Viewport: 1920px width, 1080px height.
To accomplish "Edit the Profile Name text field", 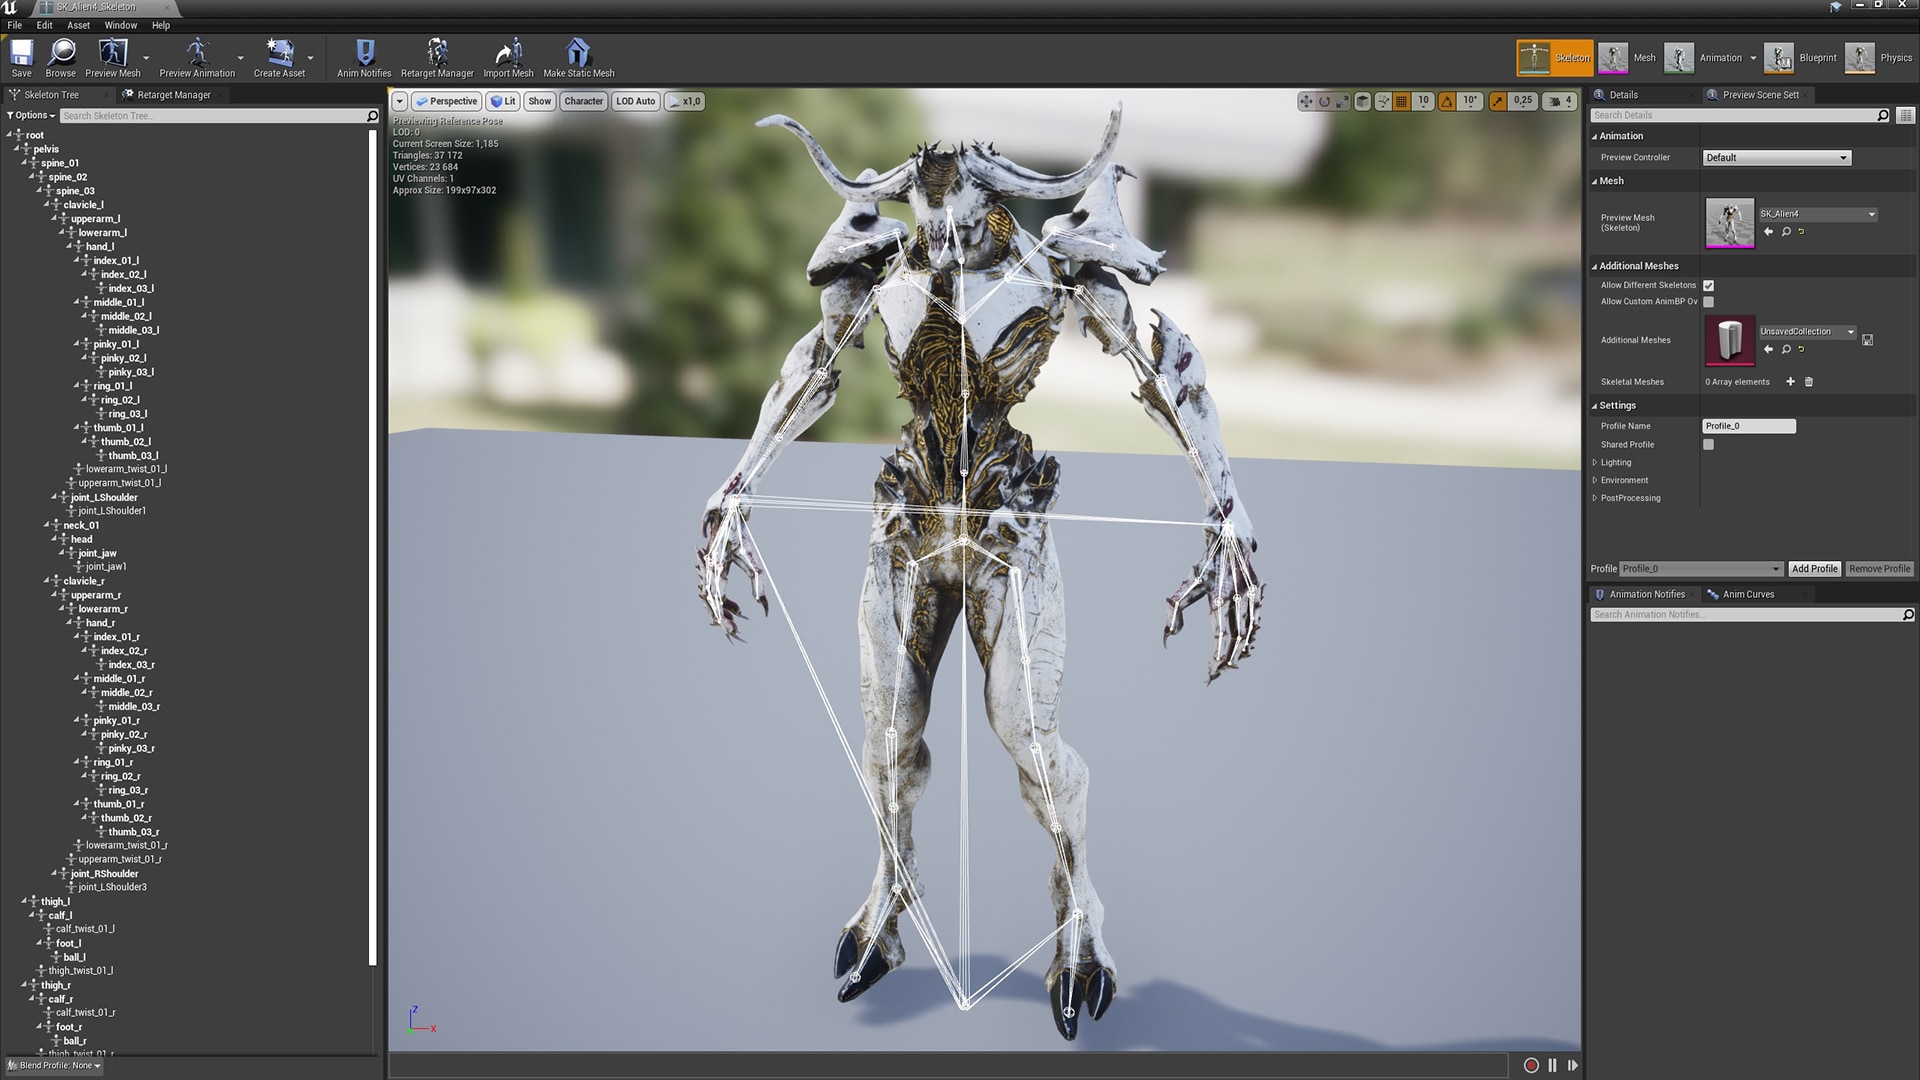I will click(x=1748, y=425).
